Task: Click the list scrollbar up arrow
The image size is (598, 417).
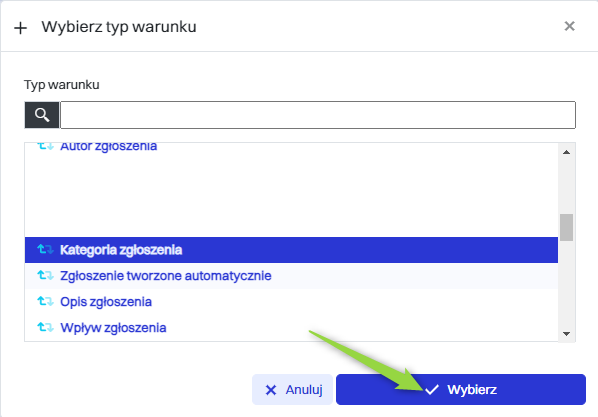Action: pyautogui.click(x=566, y=152)
